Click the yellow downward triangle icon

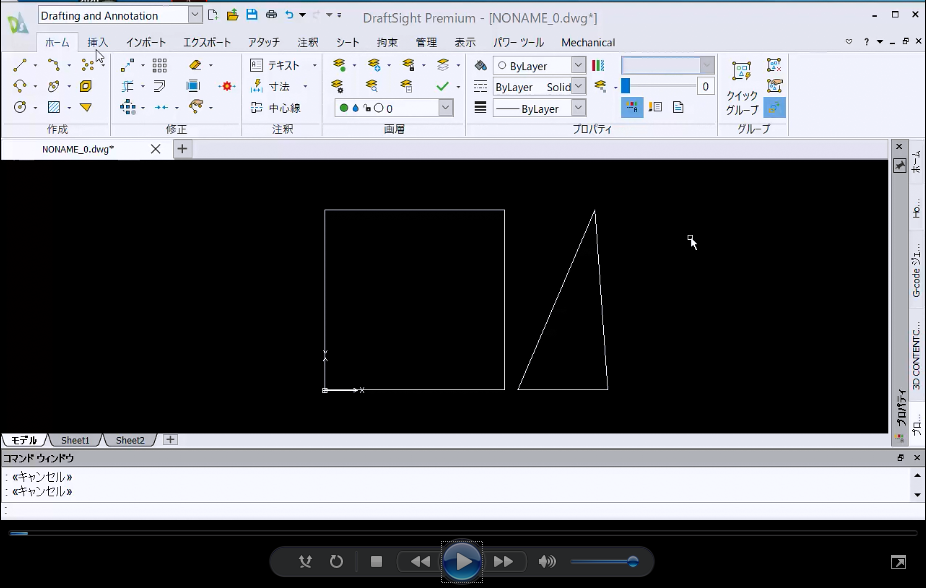86,107
